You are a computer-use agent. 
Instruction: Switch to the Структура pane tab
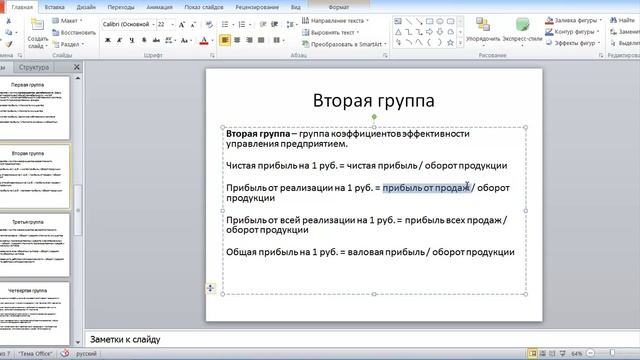pos(34,67)
